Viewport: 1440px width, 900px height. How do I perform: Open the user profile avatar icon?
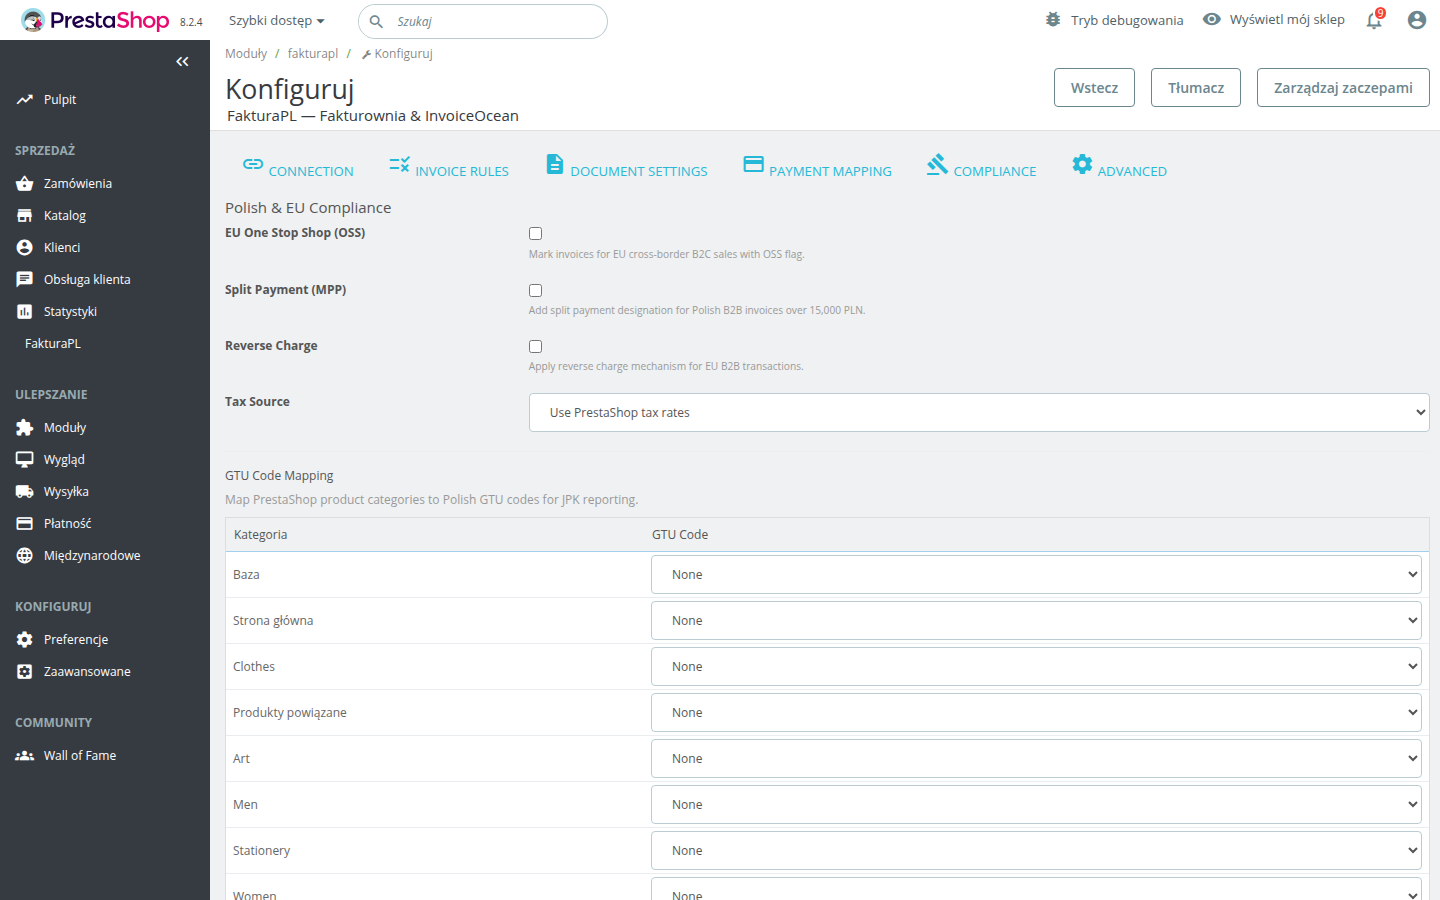[1416, 20]
